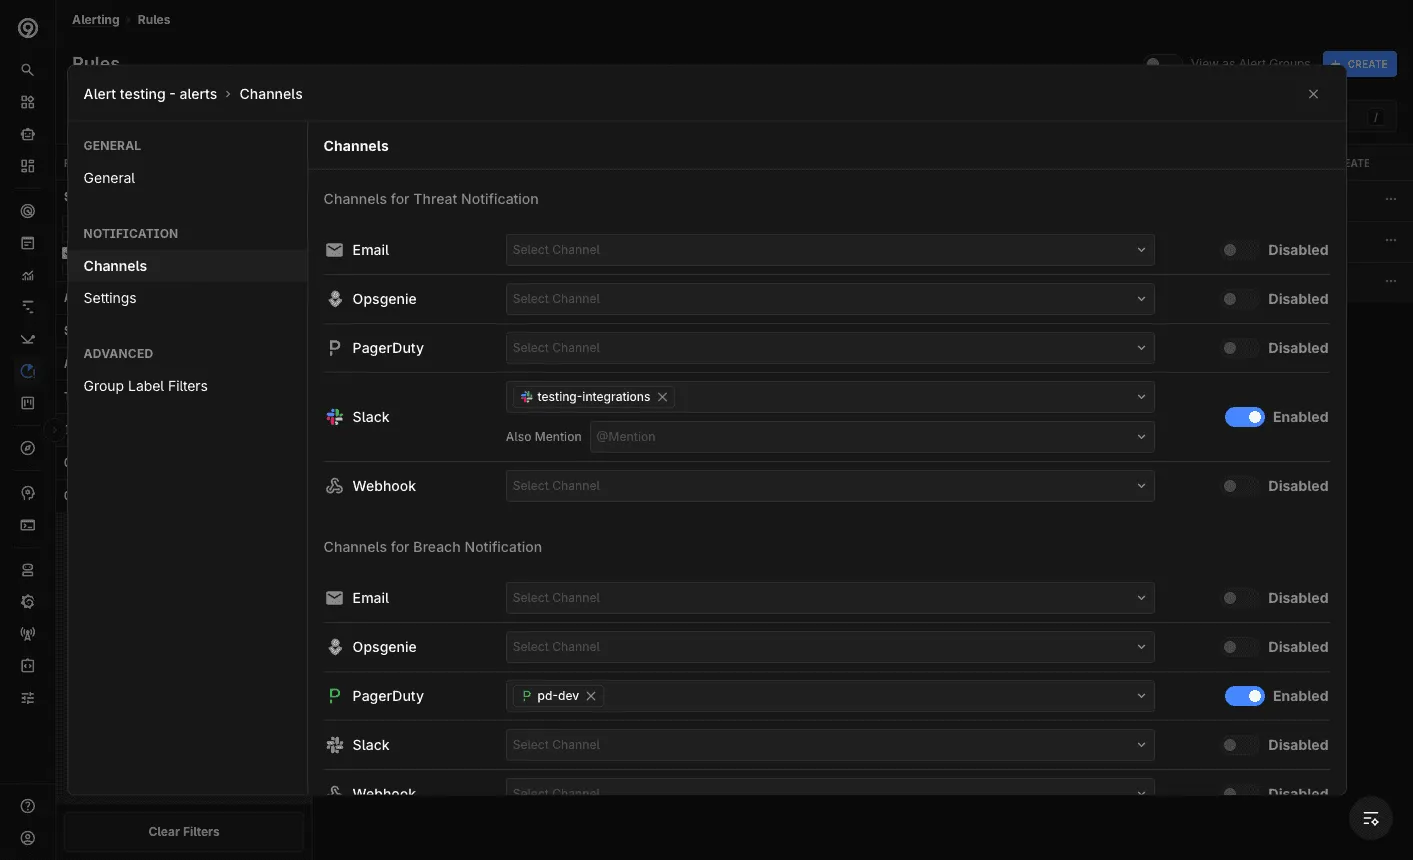1413x860 pixels.
Task: Disable the Breach PagerDuty channel toggle
Action: pyautogui.click(x=1245, y=696)
